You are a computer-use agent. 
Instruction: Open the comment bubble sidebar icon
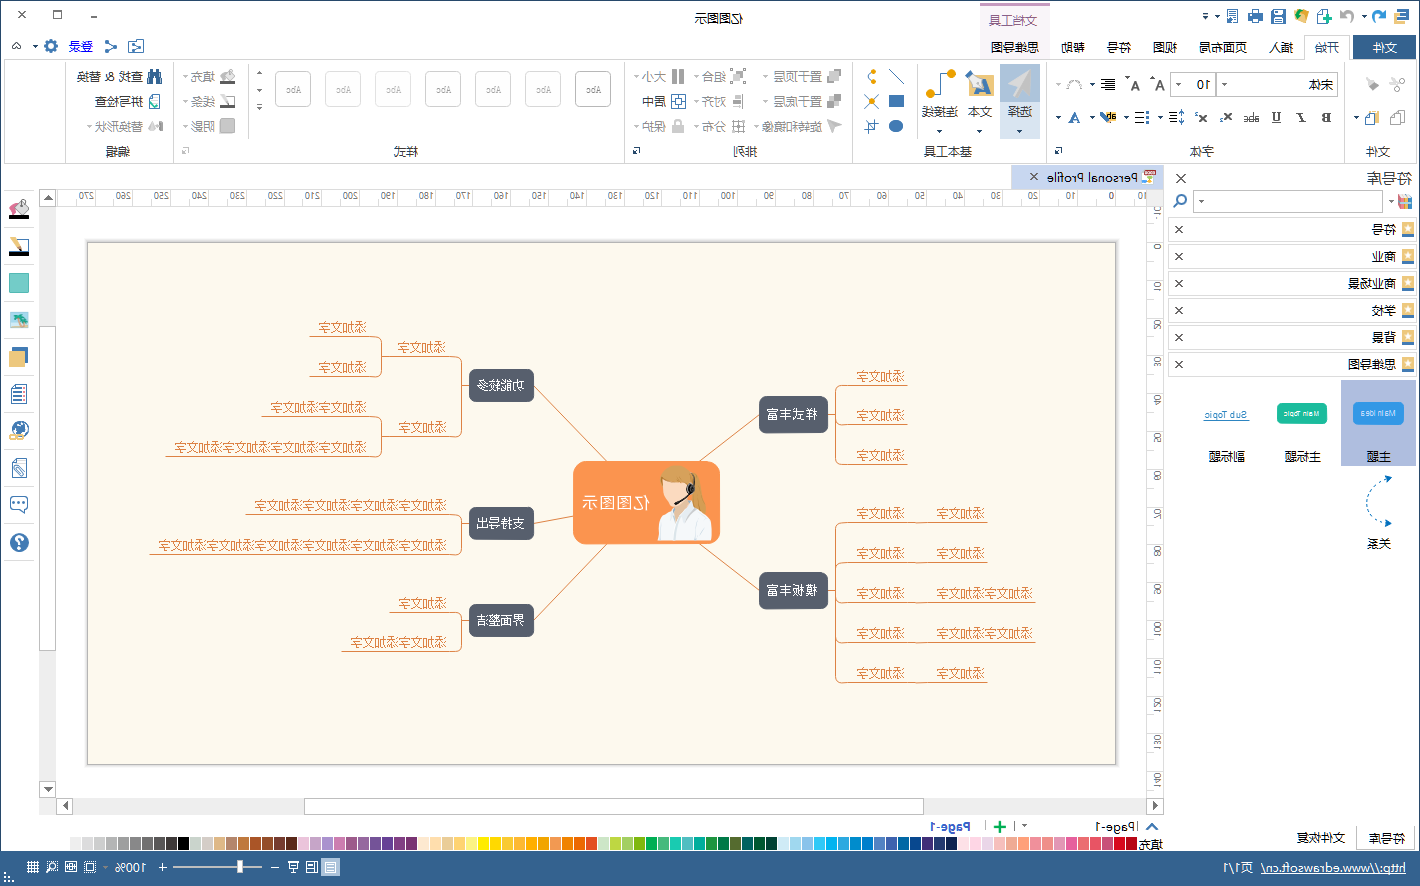19,505
